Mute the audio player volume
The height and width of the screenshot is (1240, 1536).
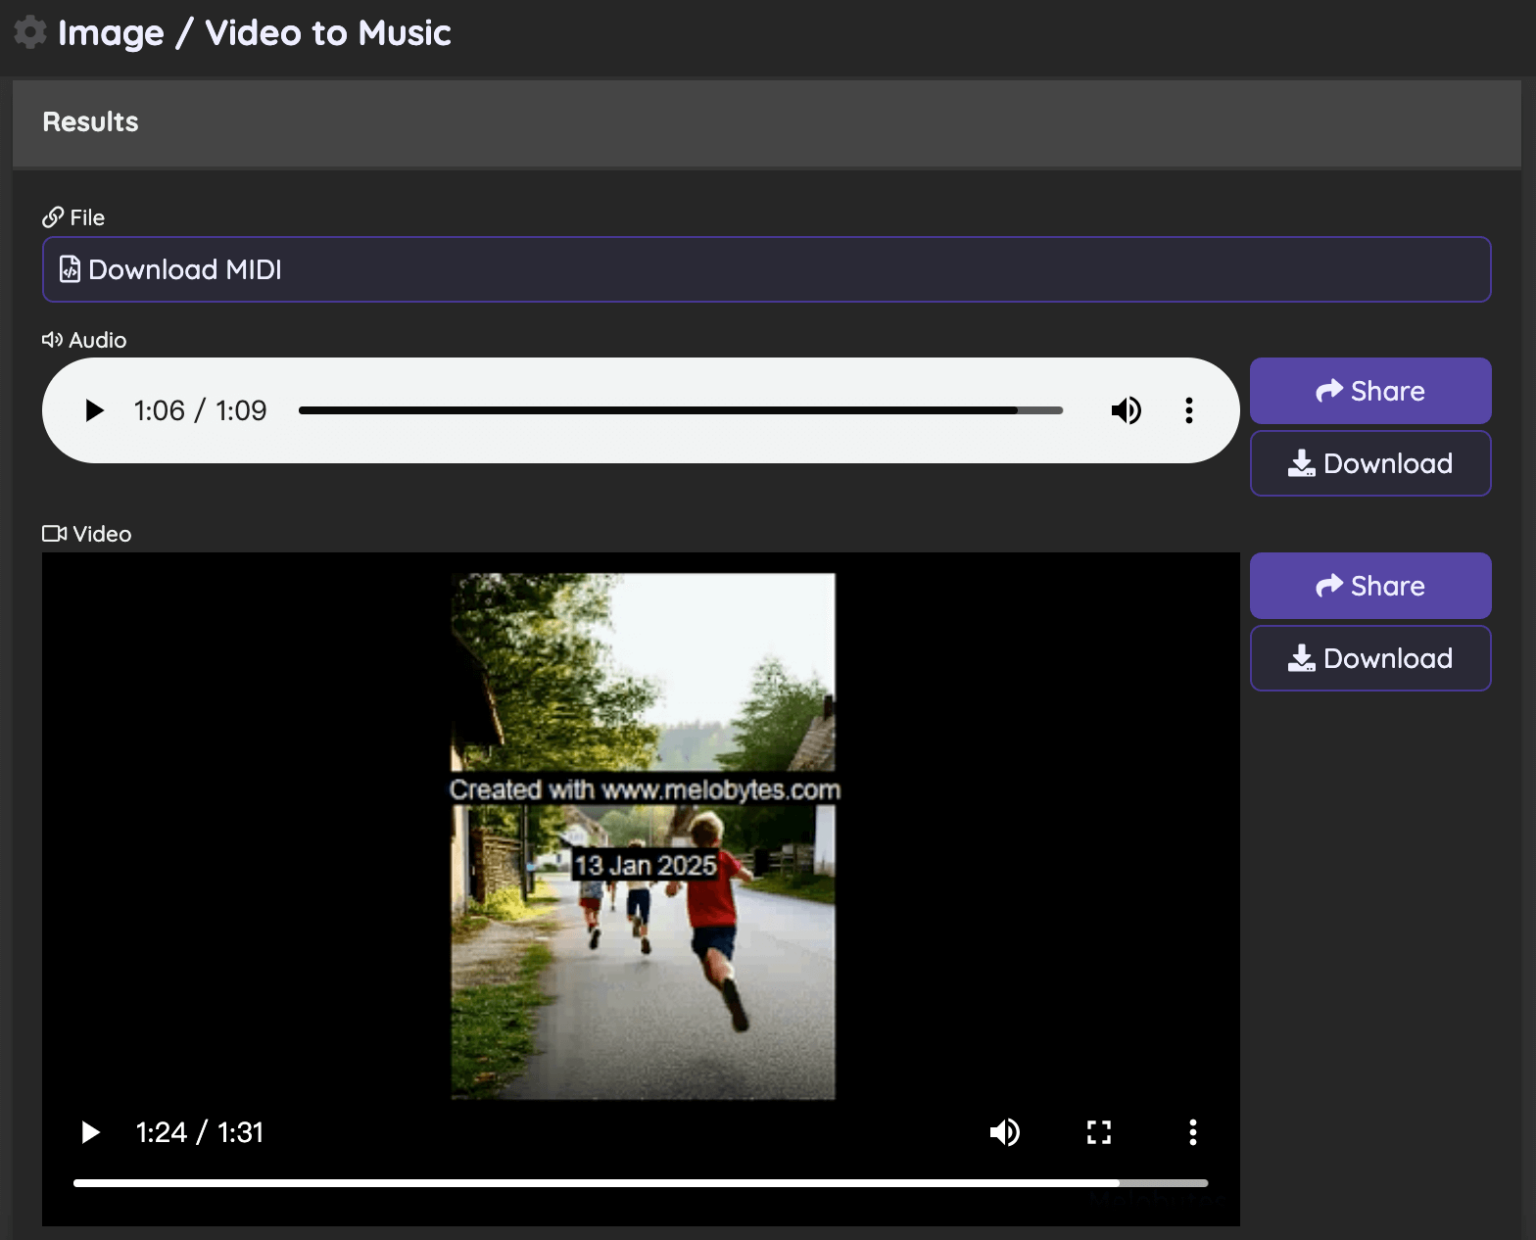pos(1126,410)
